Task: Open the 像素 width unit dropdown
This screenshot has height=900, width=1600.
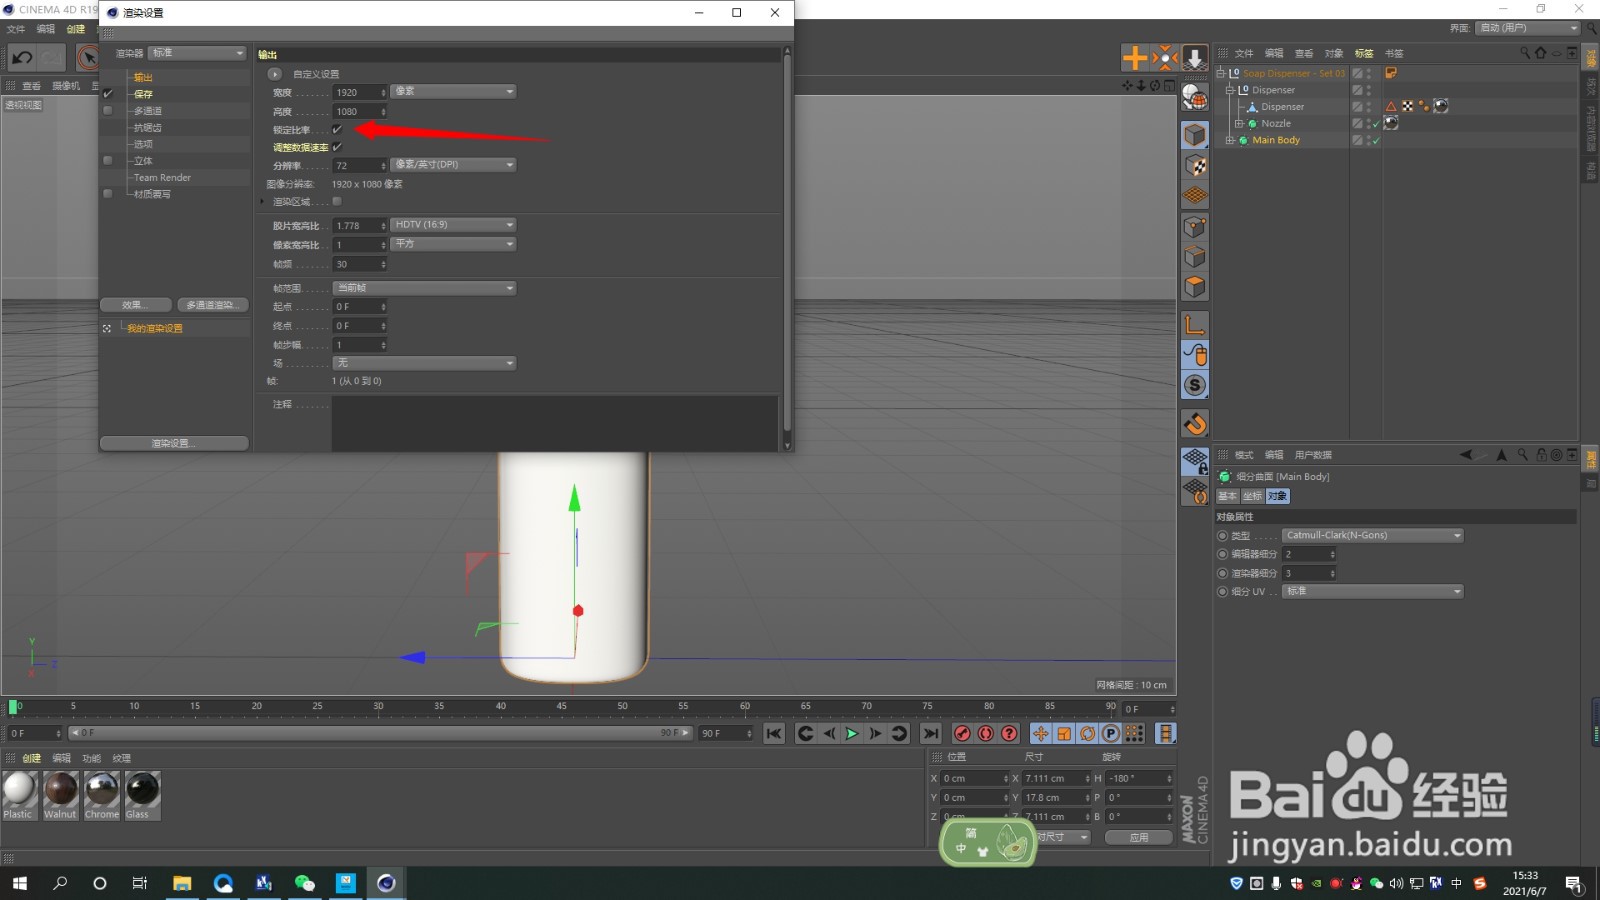Action: [453, 91]
